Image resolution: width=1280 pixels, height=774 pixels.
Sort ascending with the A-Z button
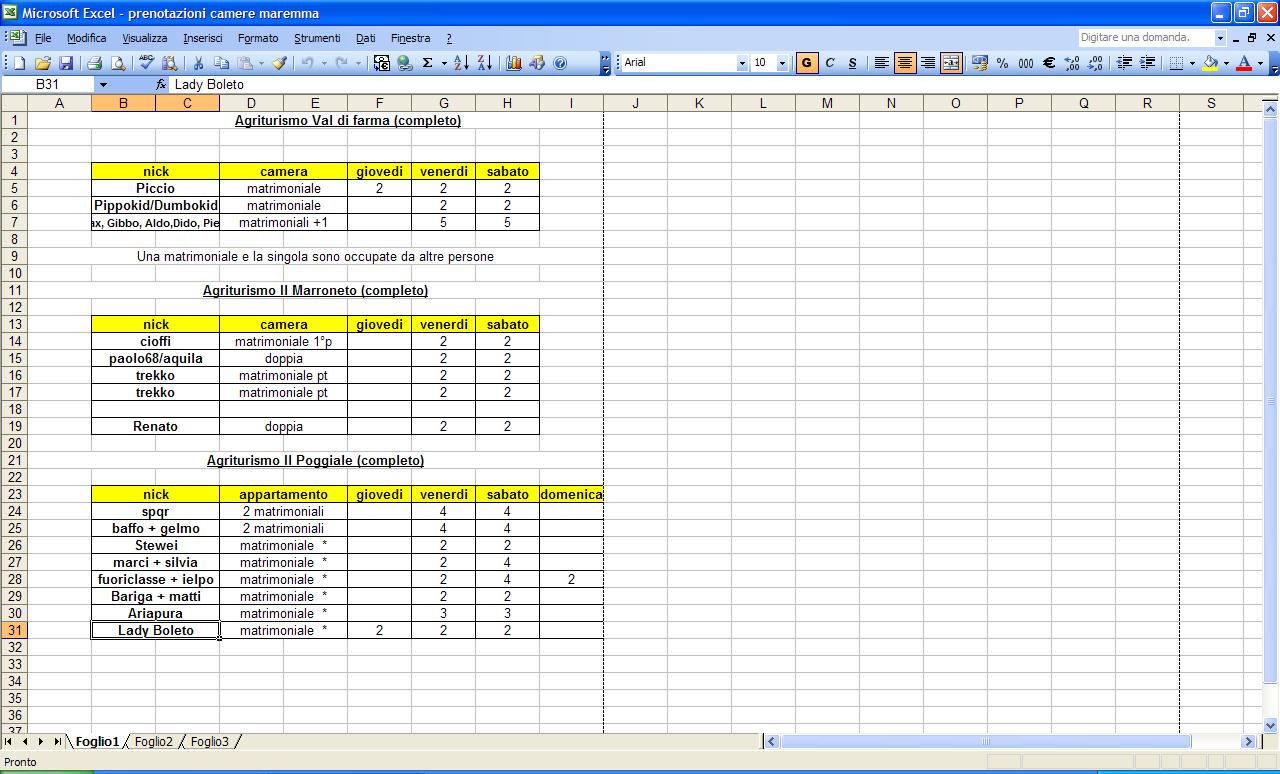pos(461,63)
